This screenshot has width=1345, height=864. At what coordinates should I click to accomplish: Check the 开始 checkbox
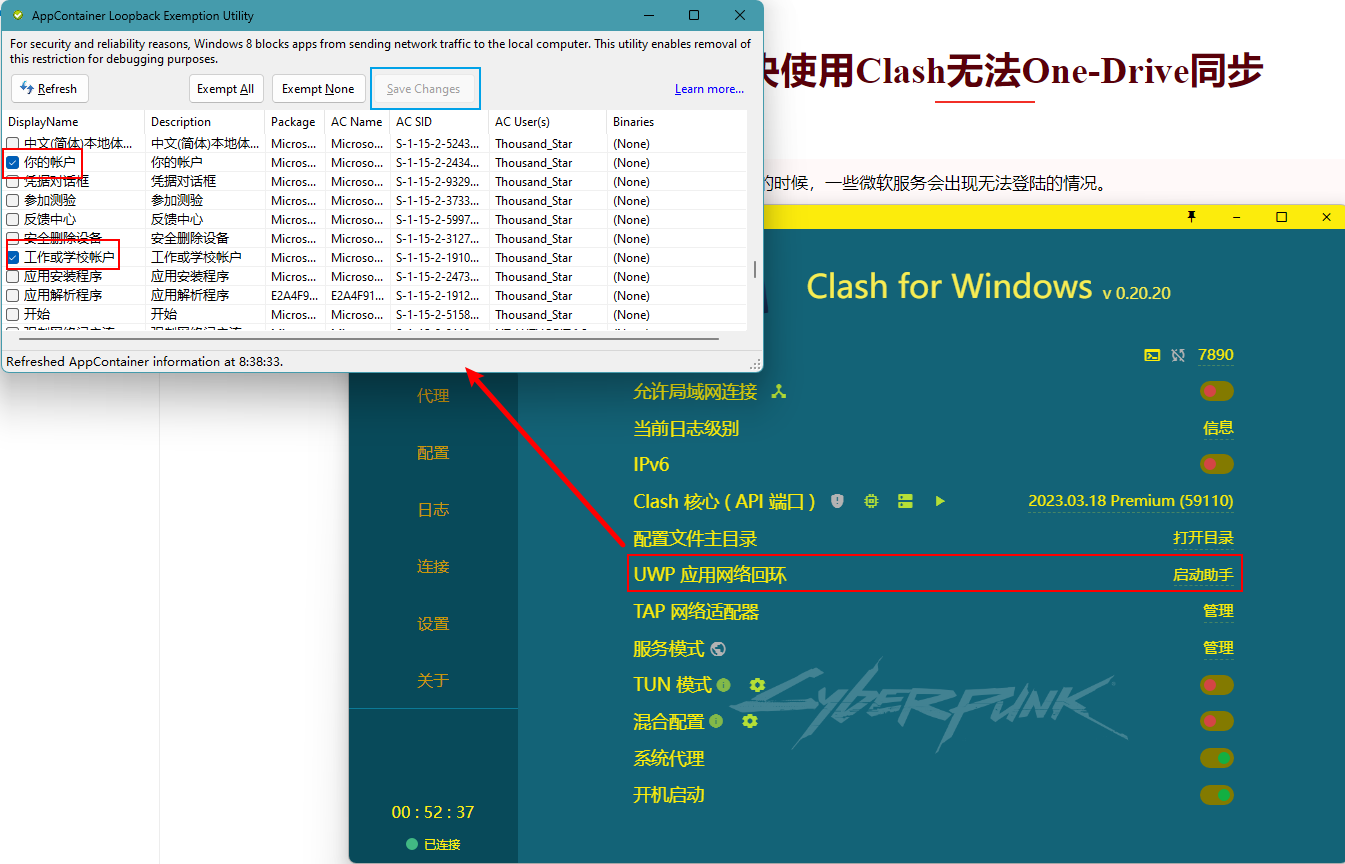(x=13, y=314)
